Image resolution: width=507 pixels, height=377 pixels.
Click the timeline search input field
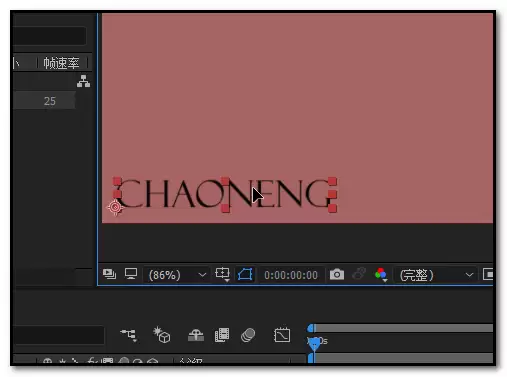pos(59,335)
